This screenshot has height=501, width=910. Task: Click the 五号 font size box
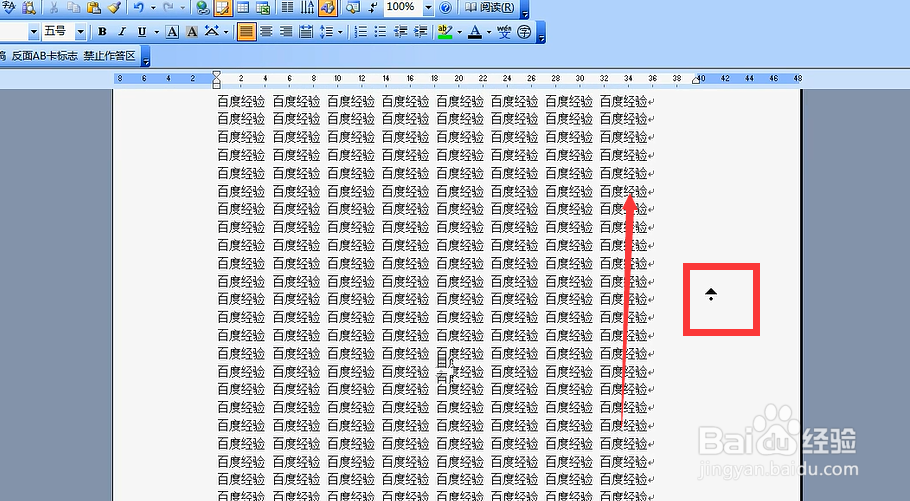click(x=59, y=31)
